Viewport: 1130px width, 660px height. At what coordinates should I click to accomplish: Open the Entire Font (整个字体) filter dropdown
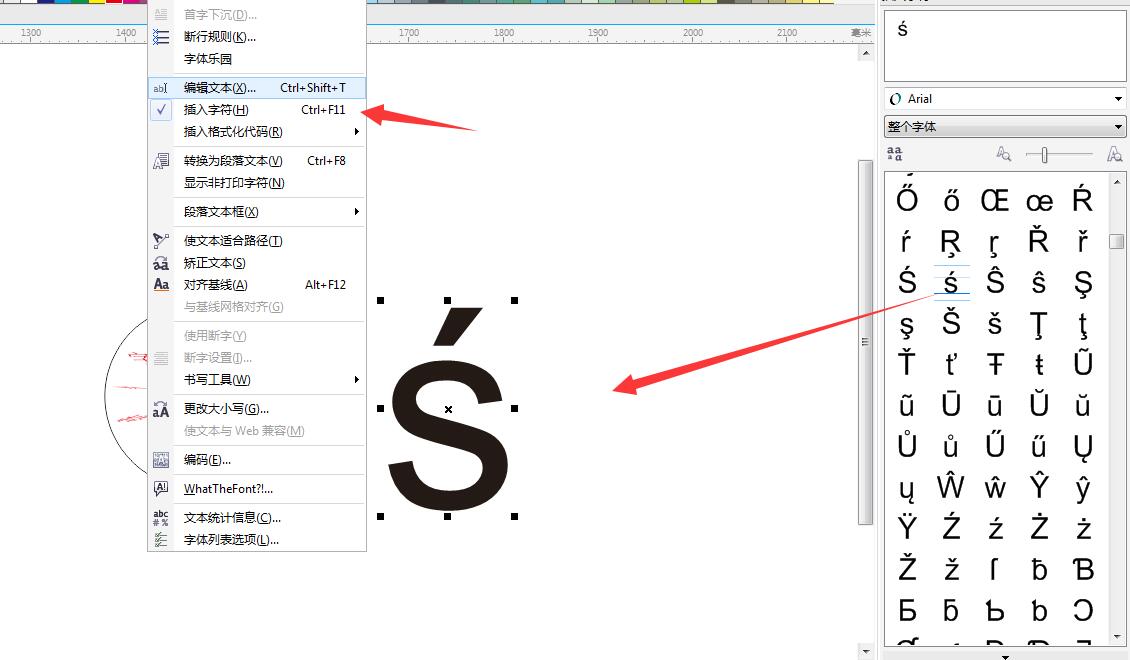(x=1005, y=127)
